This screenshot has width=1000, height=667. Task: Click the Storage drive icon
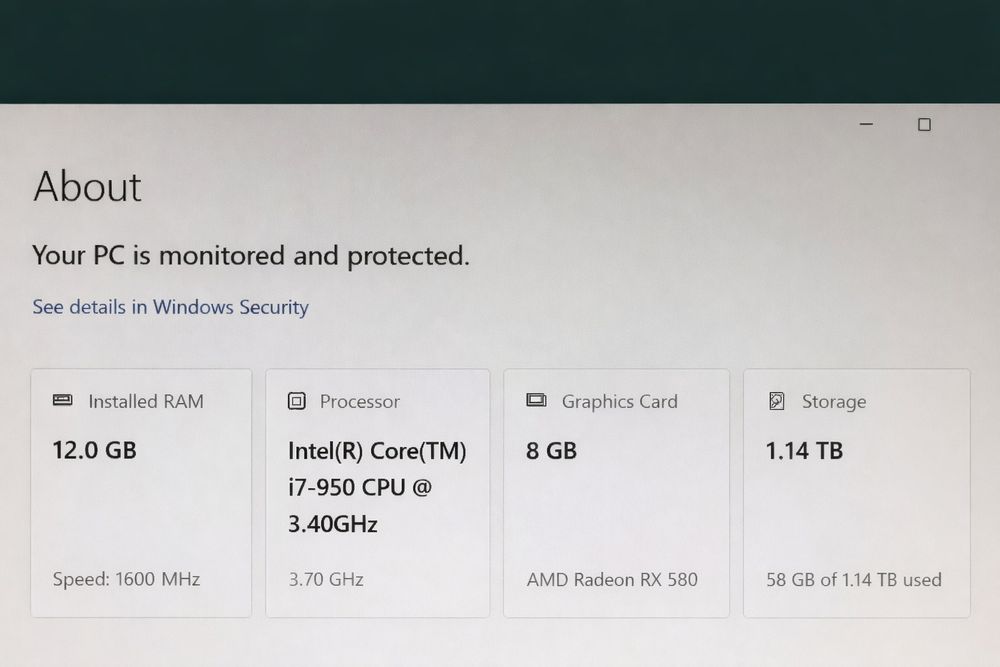pyautogui.click(x=776, y=401)
